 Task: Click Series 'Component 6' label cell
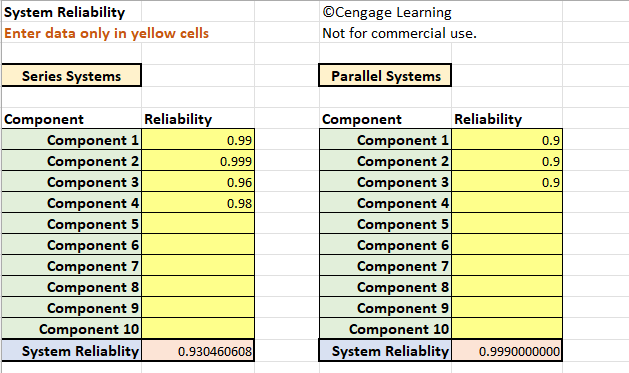pos(71,245)
